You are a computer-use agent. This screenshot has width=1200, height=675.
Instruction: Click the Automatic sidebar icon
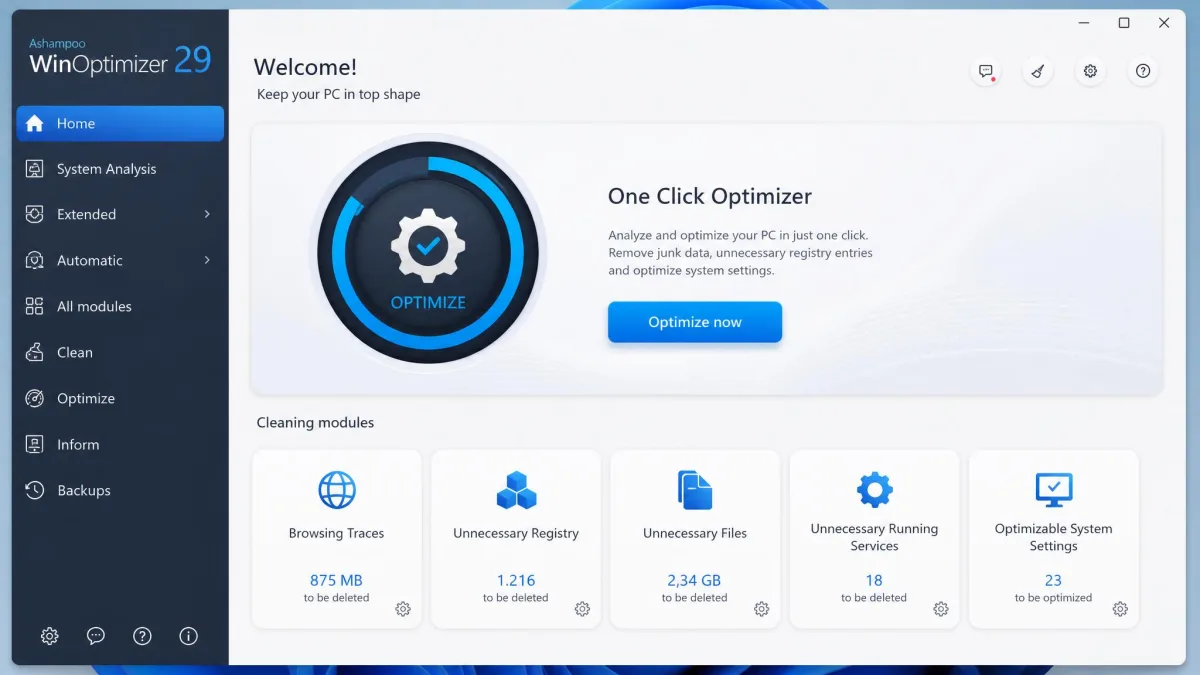35,260
